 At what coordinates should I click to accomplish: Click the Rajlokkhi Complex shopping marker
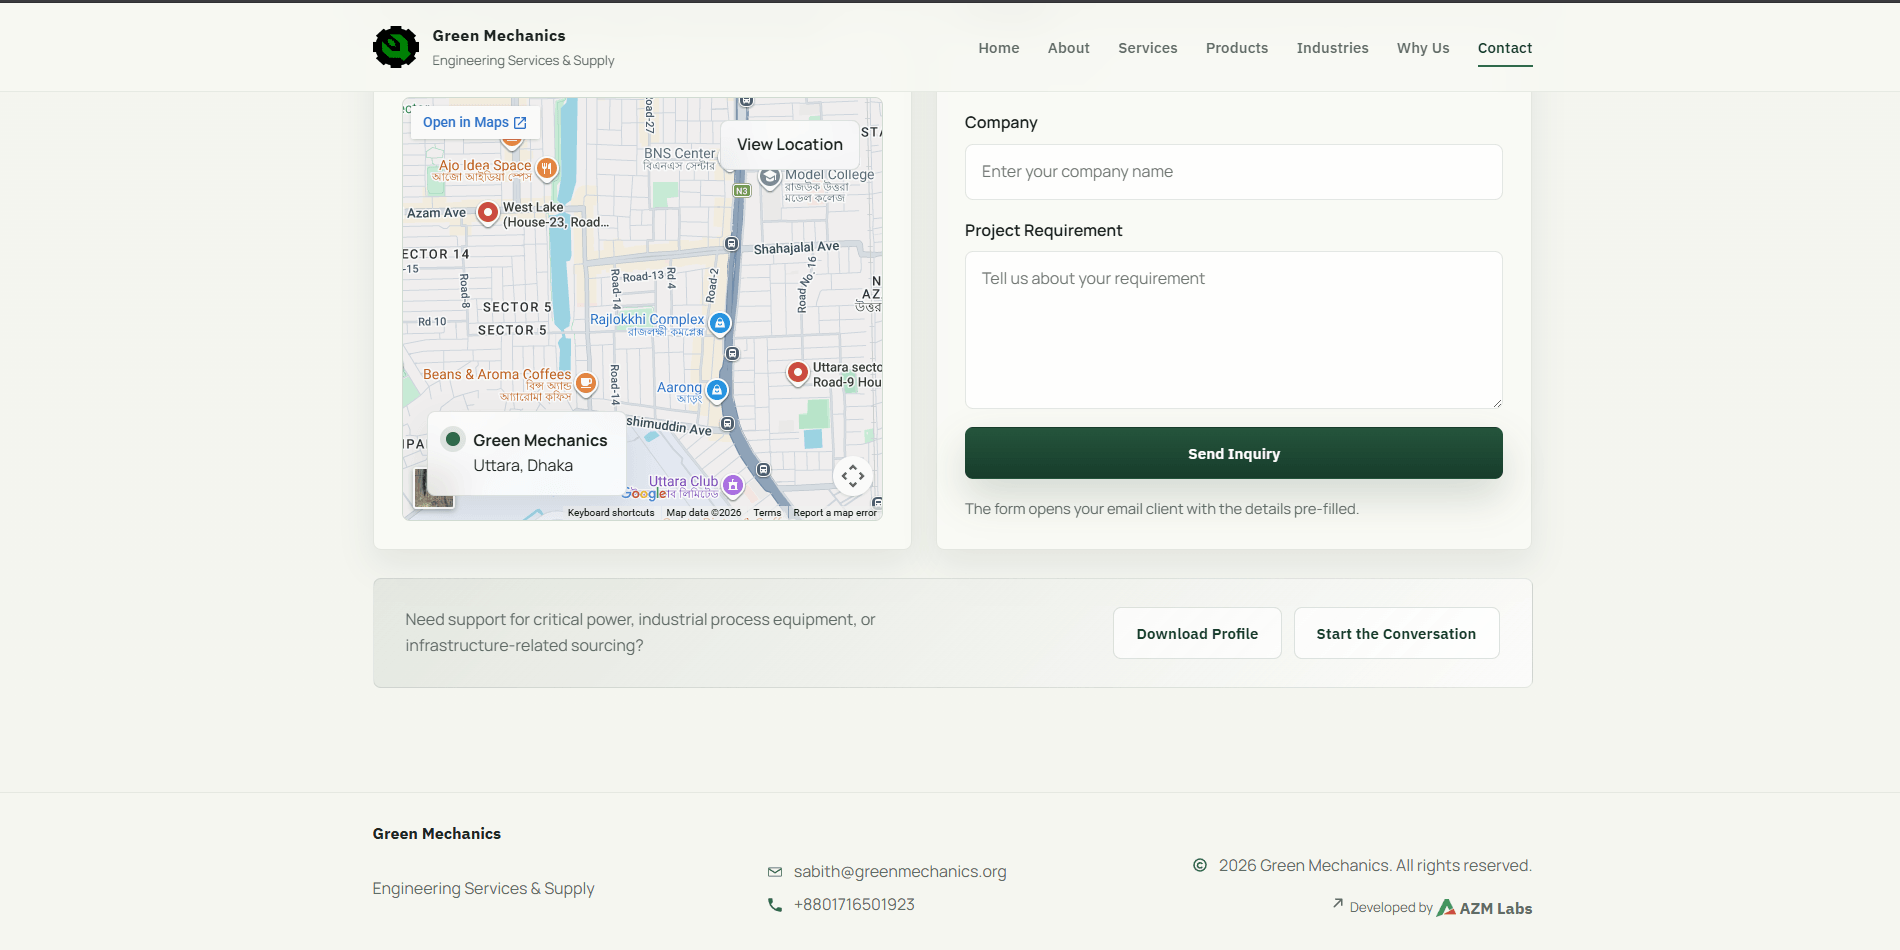tap(720, 323)
